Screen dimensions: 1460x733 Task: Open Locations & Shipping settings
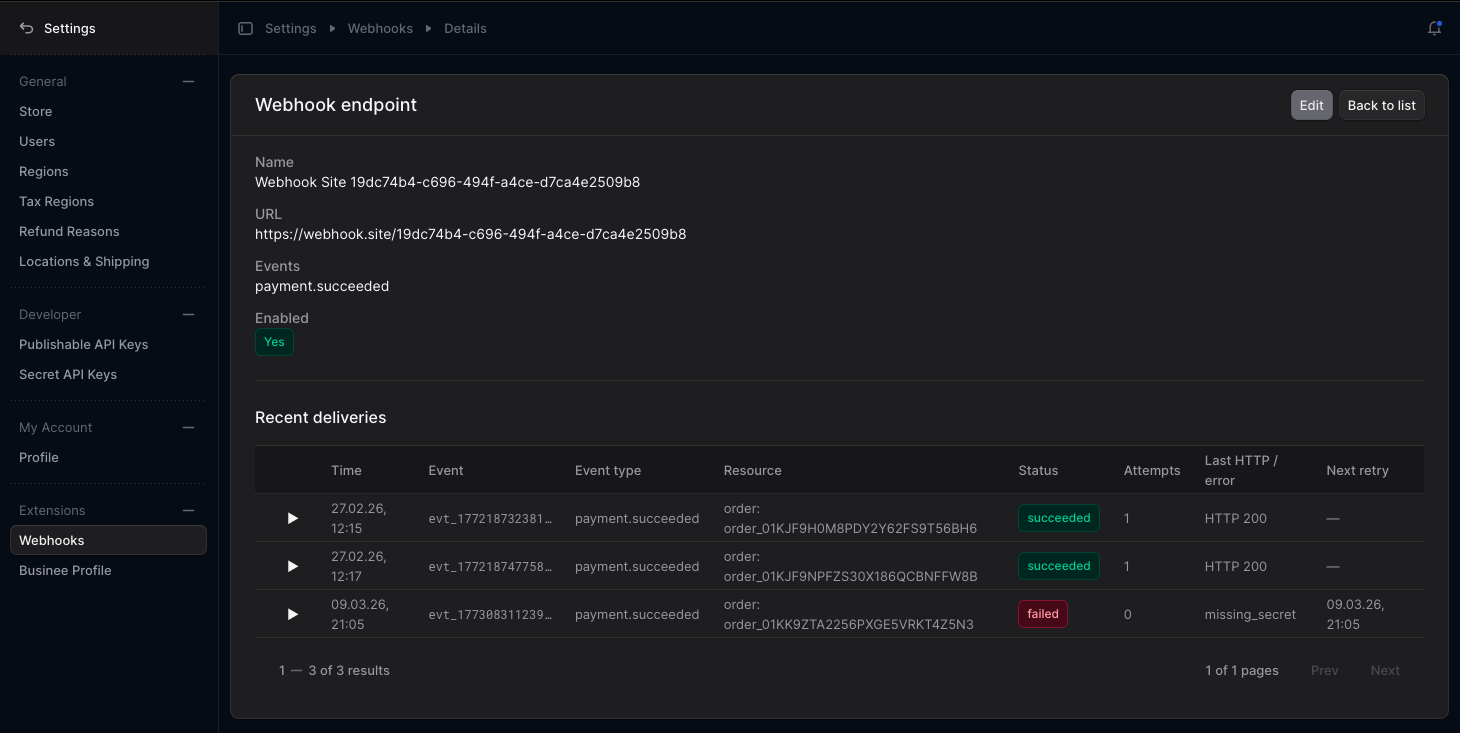click(x=84, y=261)
